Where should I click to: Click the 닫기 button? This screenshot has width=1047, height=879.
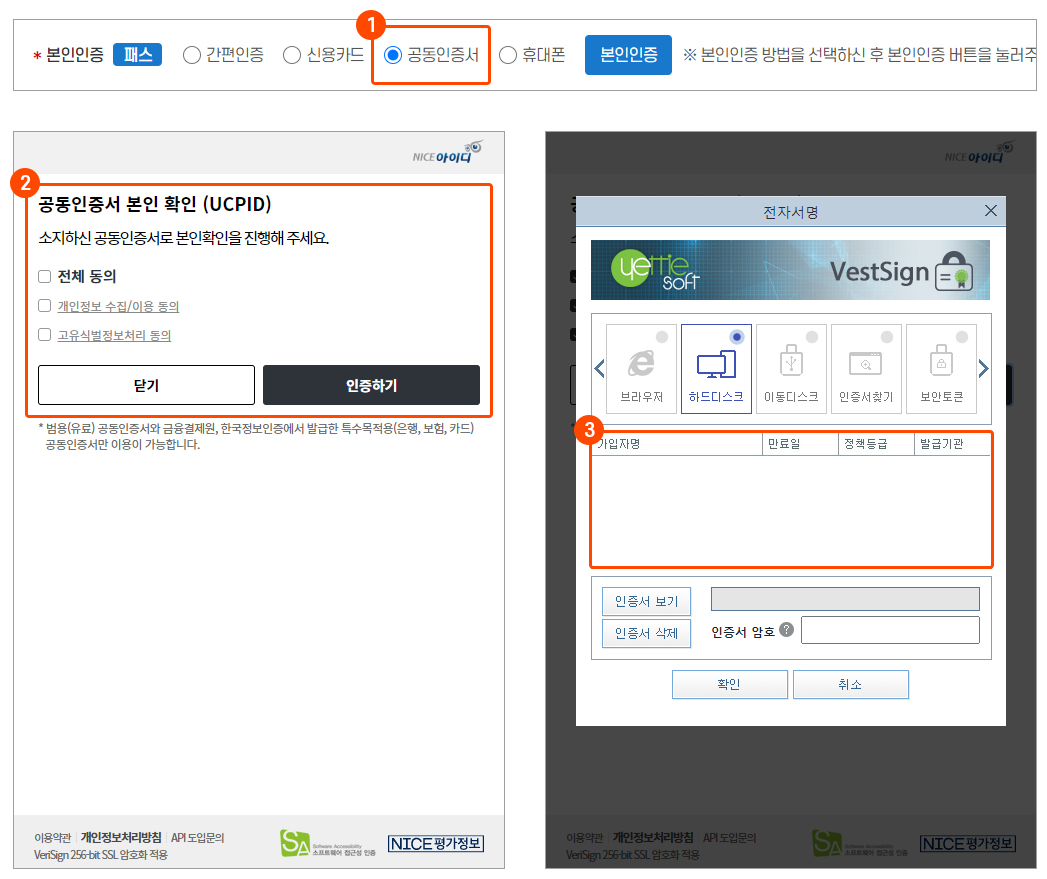pos(146,385)
